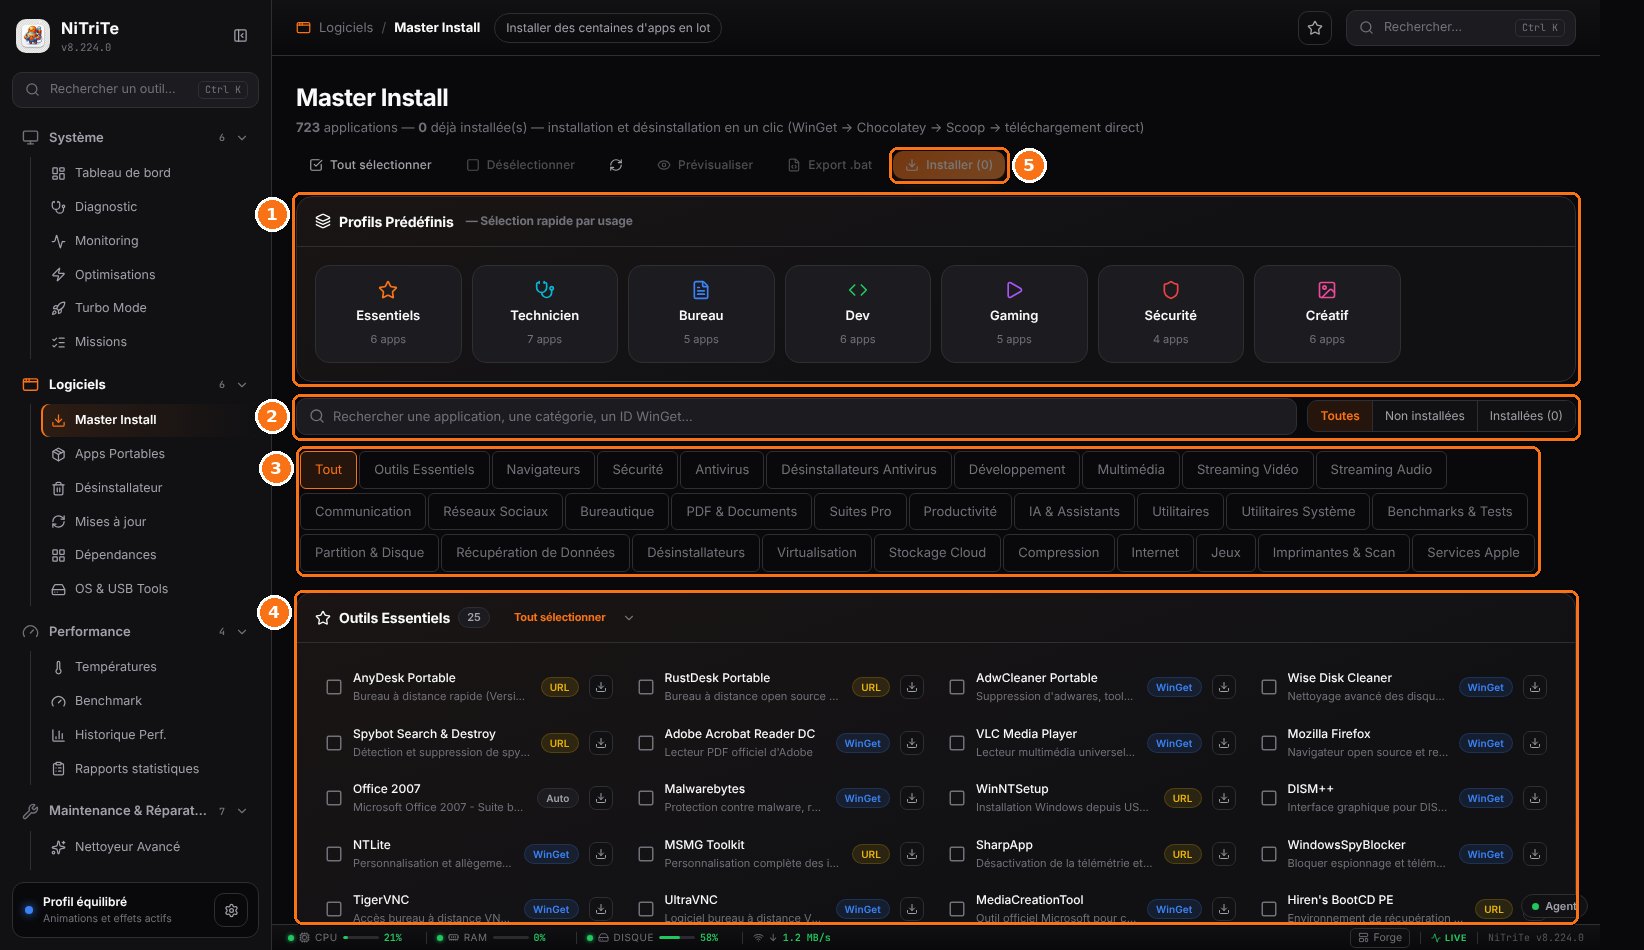The height and width of the screenshot is (950, 1644).
Task: Click Tout sélectionner in the toolbar
Action: pos(371,165)
